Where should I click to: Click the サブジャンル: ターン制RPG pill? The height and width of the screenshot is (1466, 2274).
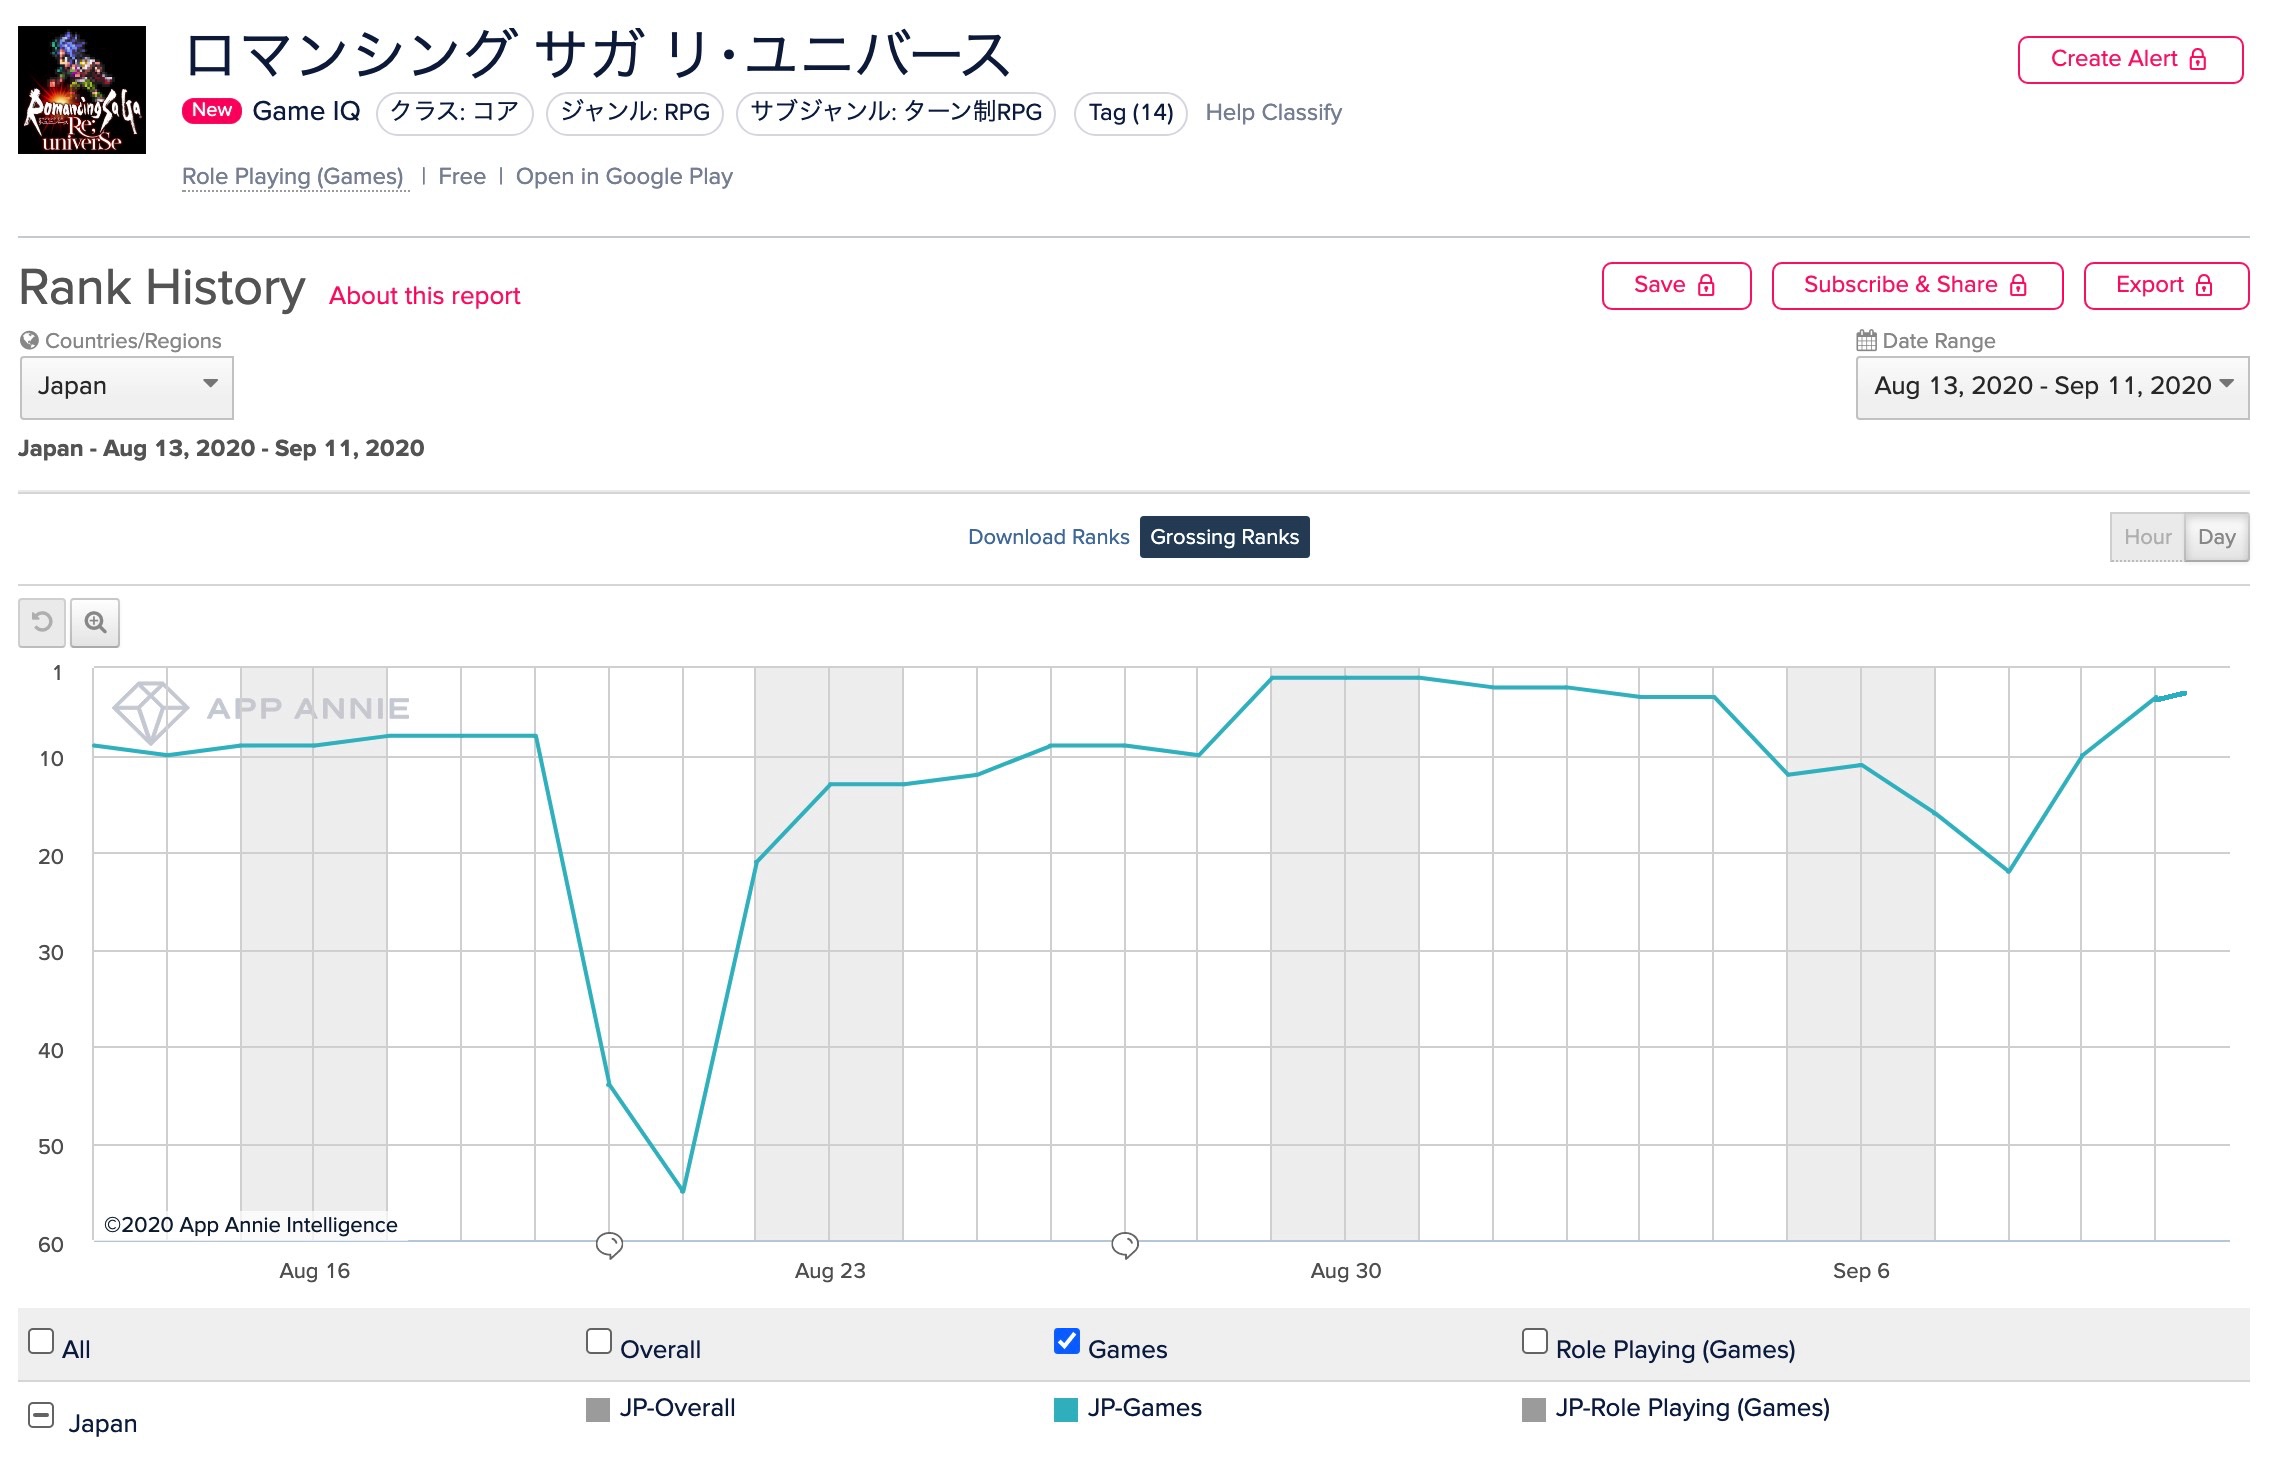click(x=896, y=112)
